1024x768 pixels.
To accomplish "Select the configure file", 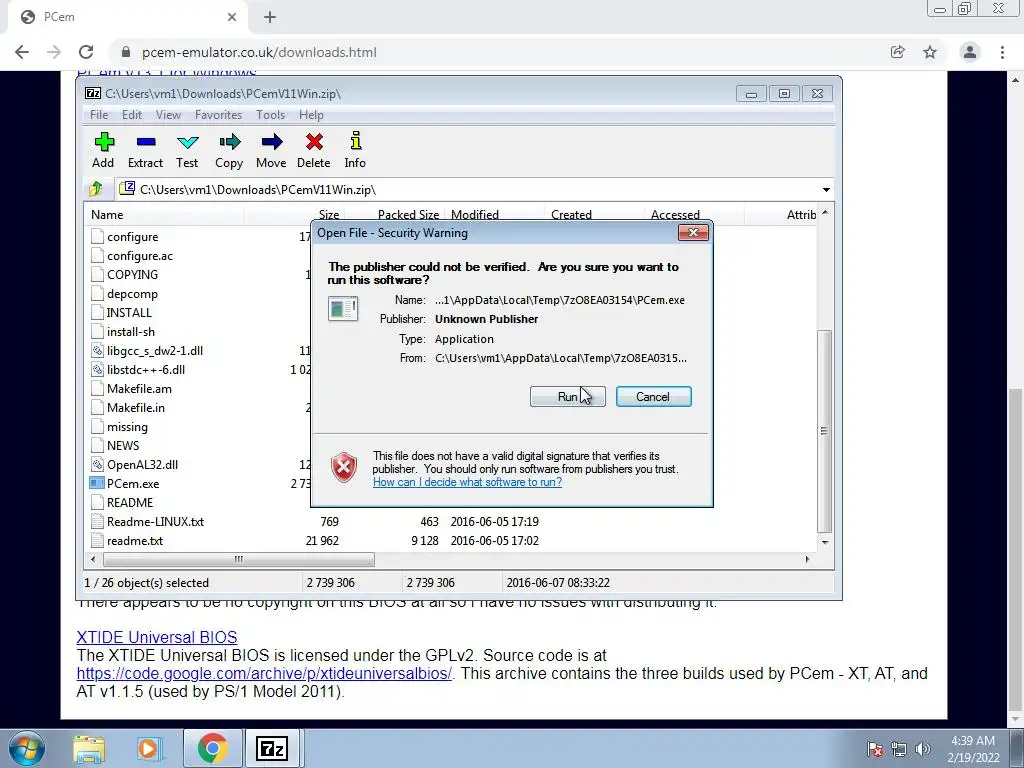I will click(133, 236).
